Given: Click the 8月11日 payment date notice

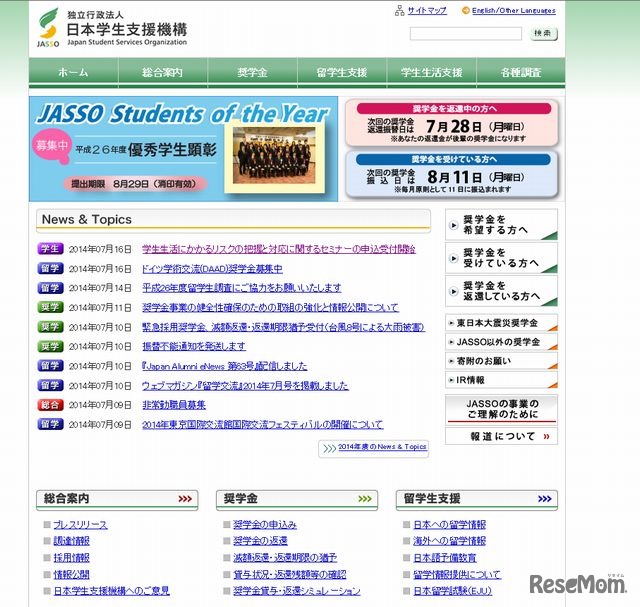Looking at the screenshot, I should (x=452, y=174).
